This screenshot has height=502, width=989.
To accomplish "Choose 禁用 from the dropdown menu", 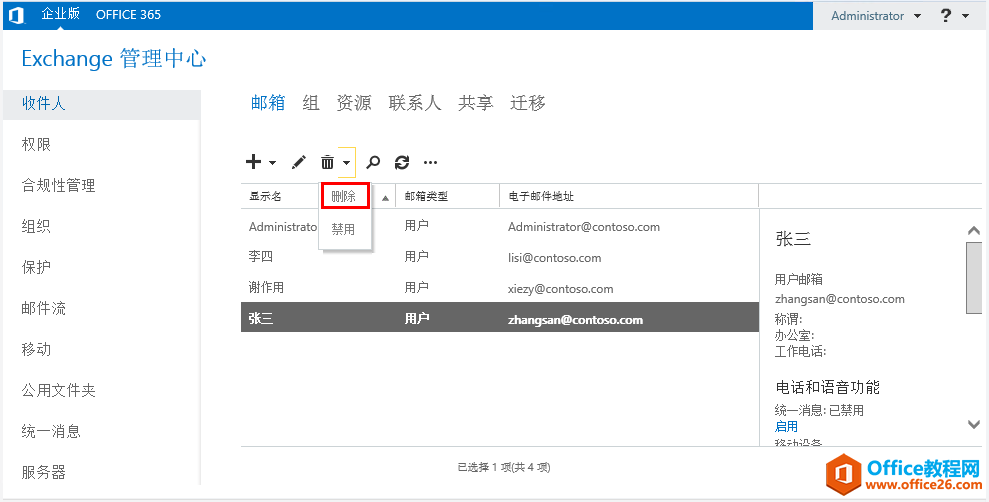I will (x=344, y=229).
